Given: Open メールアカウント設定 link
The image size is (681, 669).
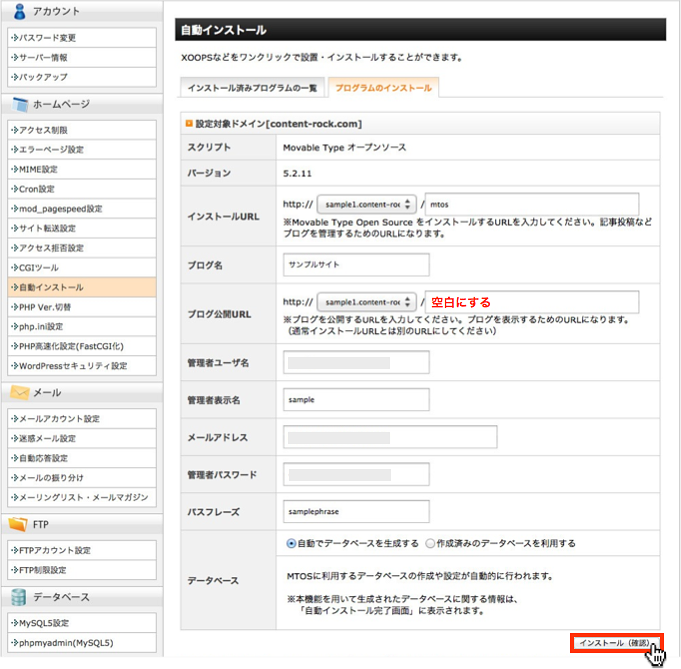Looking at the screenshot, I should point(82,419).
